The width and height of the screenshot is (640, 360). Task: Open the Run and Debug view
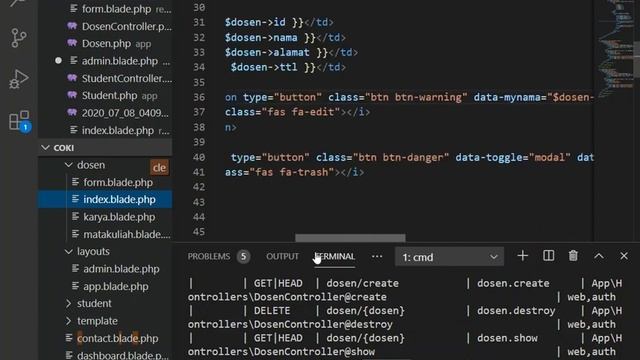point(18,79)
